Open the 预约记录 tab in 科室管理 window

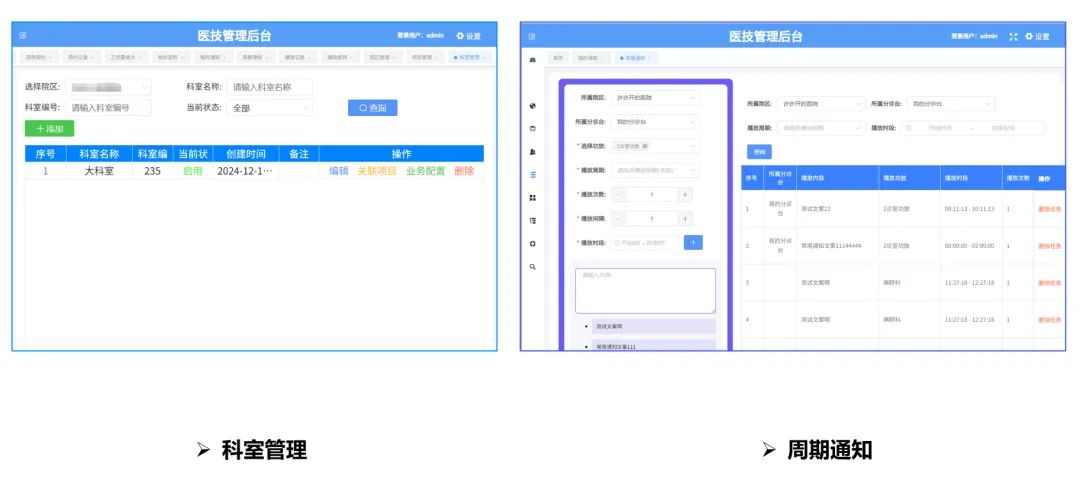pos(81,57)
